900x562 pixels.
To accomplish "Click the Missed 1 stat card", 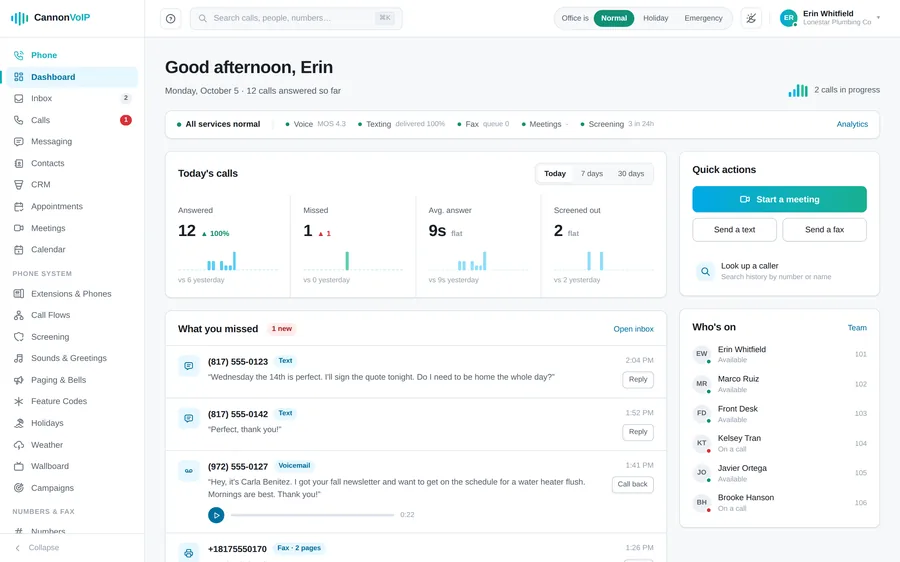I will click(353, 246).
